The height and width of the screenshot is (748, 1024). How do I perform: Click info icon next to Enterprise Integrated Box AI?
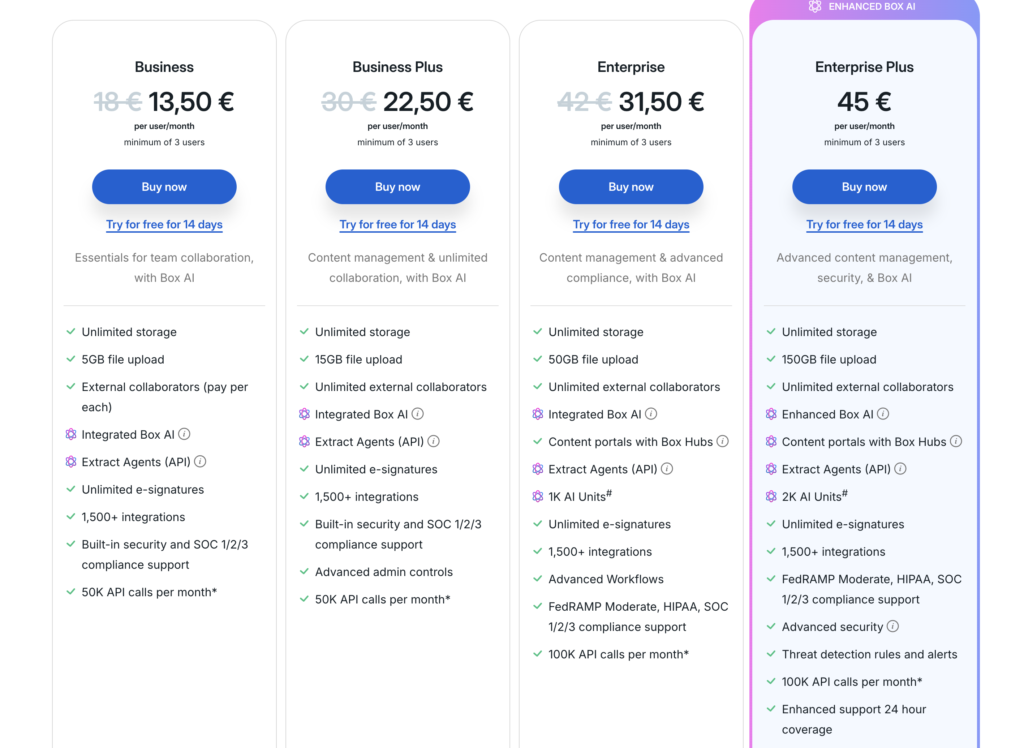(651, 414)
